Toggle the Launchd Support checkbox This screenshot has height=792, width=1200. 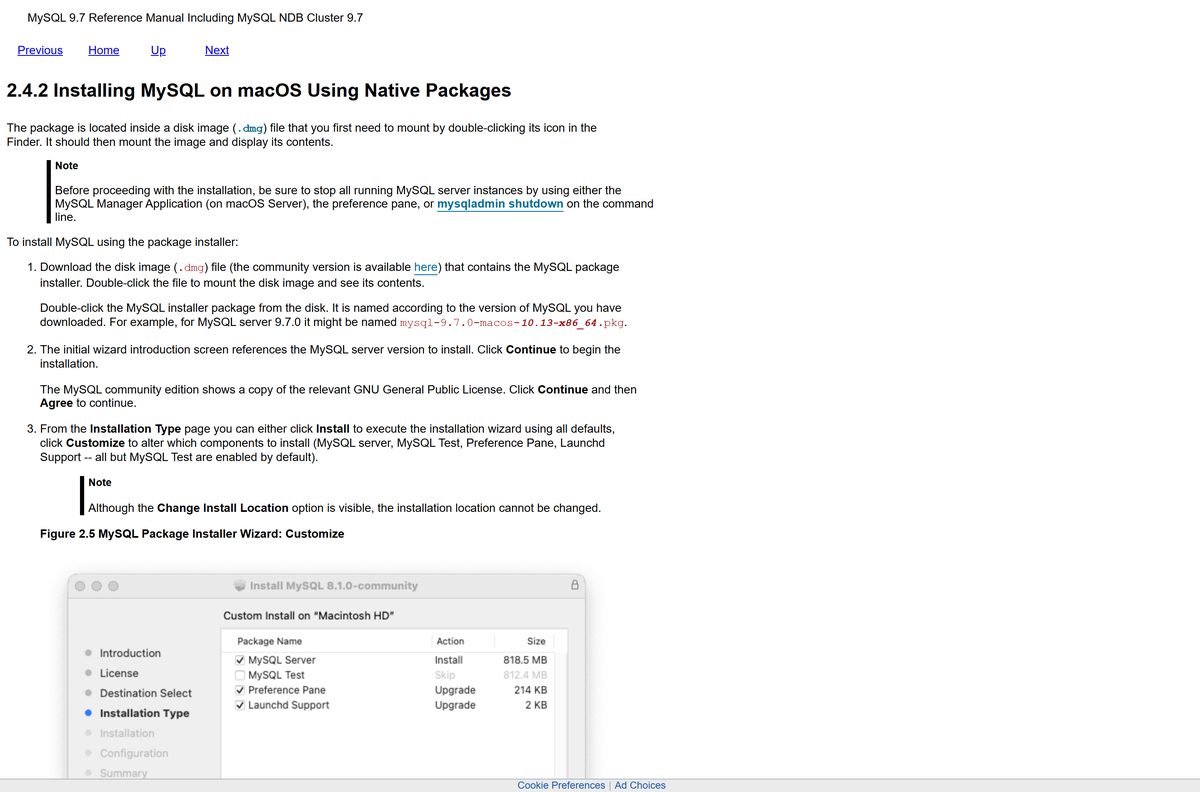tap(240, 705)
